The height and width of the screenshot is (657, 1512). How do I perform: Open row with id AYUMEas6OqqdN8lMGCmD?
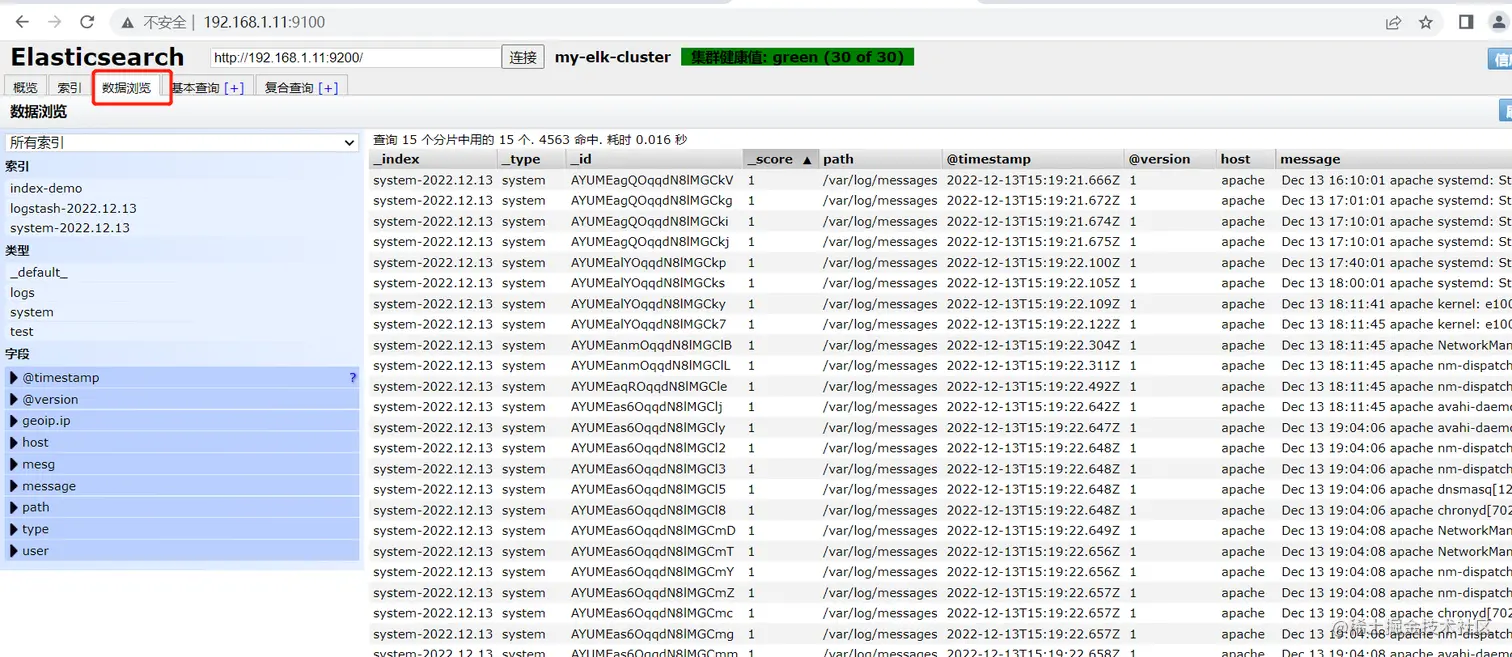pyautogui.click(x=653, y=531)
